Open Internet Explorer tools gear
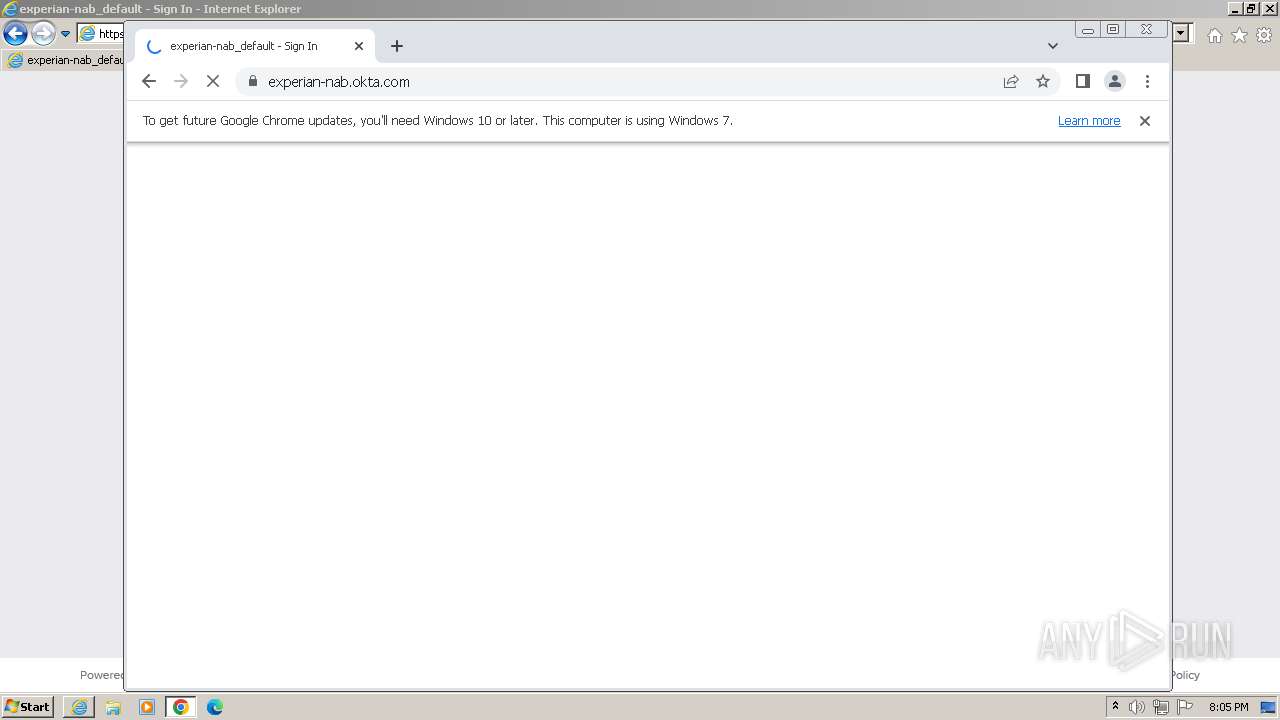Screen dimensions: 1280x720 coord(1264,35)
